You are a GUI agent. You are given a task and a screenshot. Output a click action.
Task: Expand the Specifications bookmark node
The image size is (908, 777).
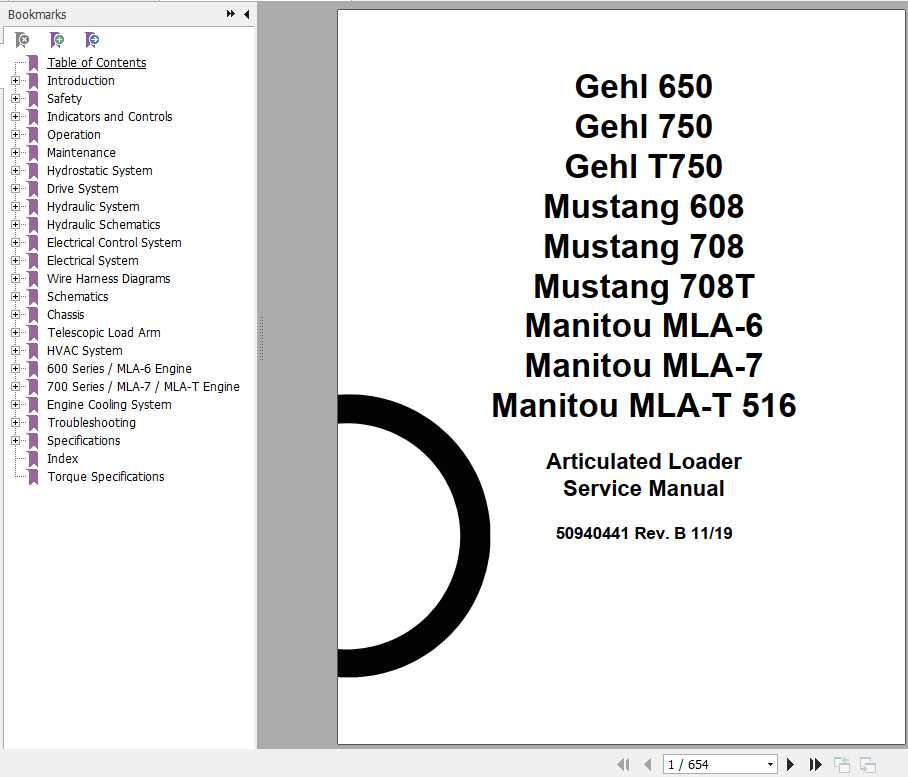(x=16, y=441)
